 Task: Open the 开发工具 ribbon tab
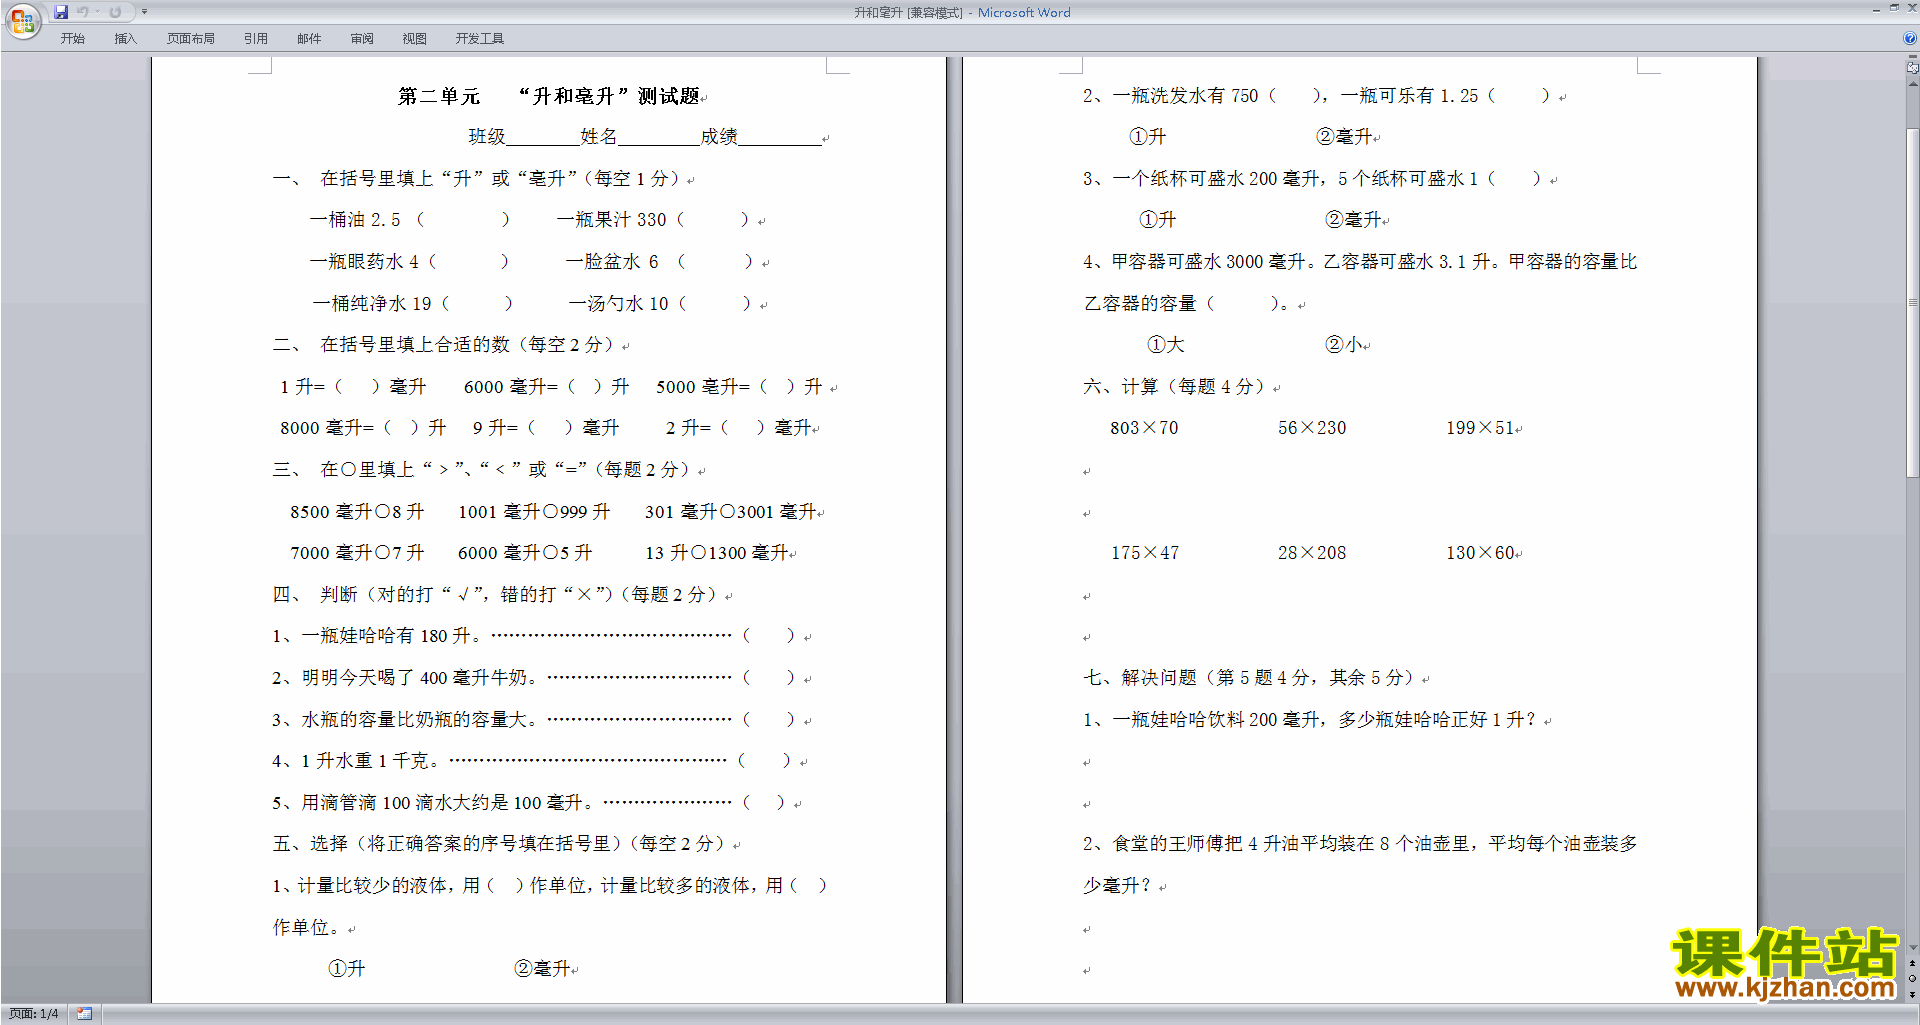(480, 39)
